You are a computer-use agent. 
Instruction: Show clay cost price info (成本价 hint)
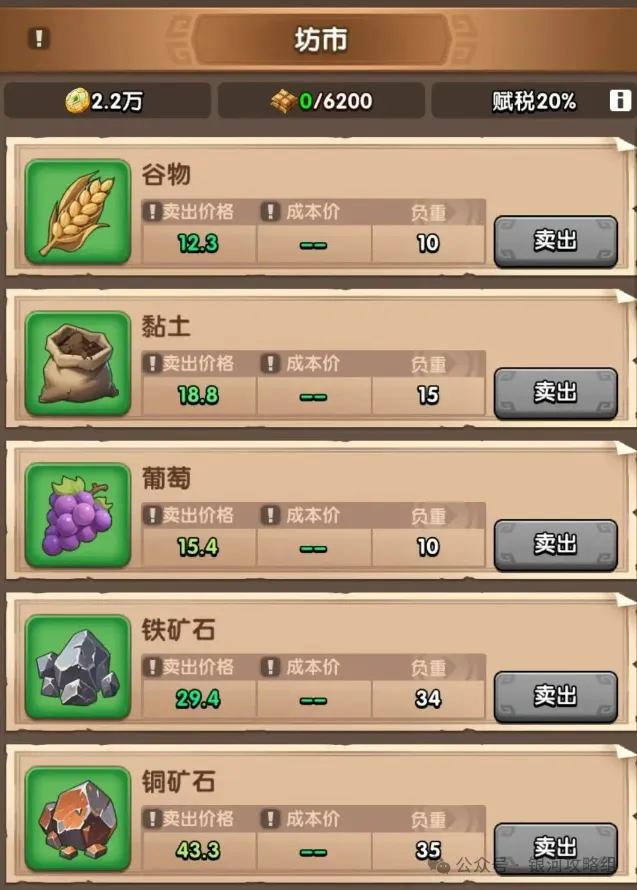pos(271,363)
